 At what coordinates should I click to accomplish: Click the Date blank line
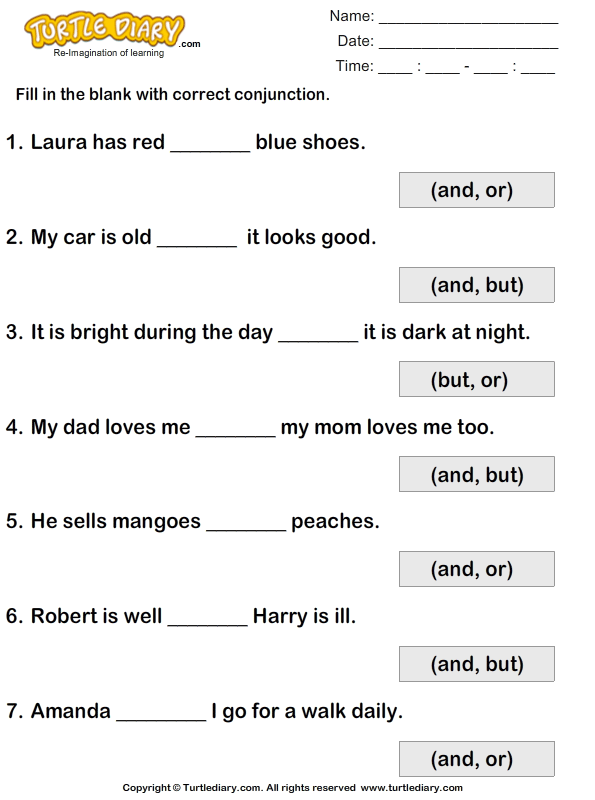[x=468, y=46]
